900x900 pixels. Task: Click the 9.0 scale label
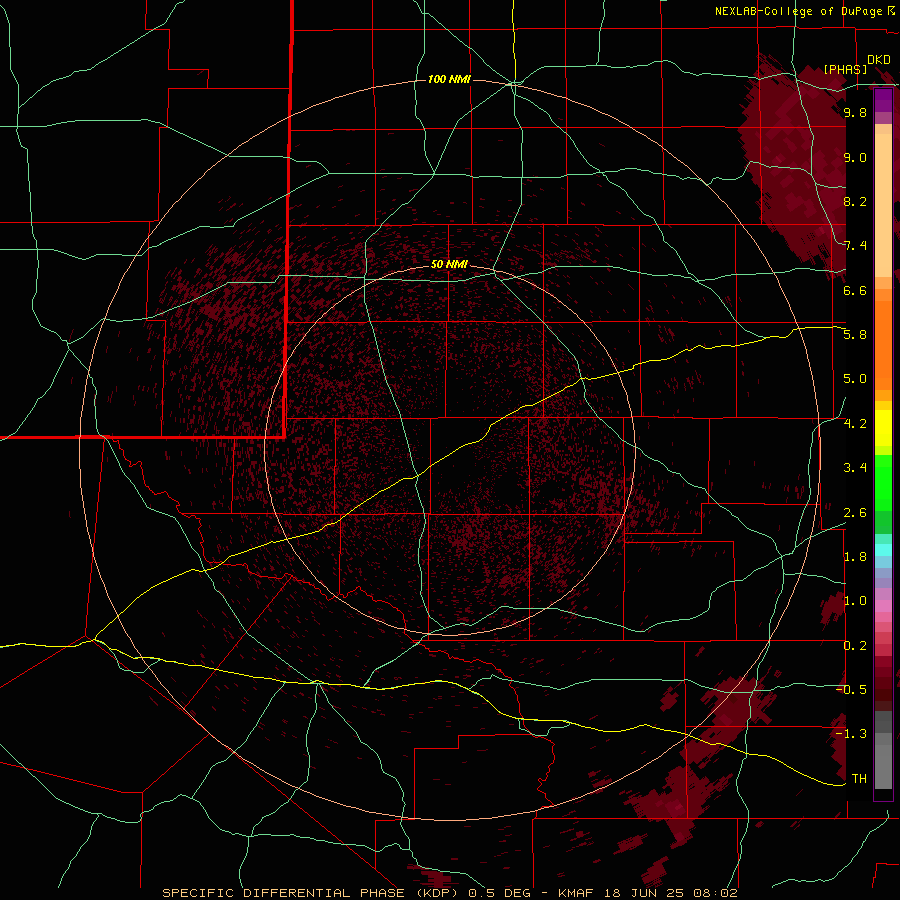[x=855, y=157]
